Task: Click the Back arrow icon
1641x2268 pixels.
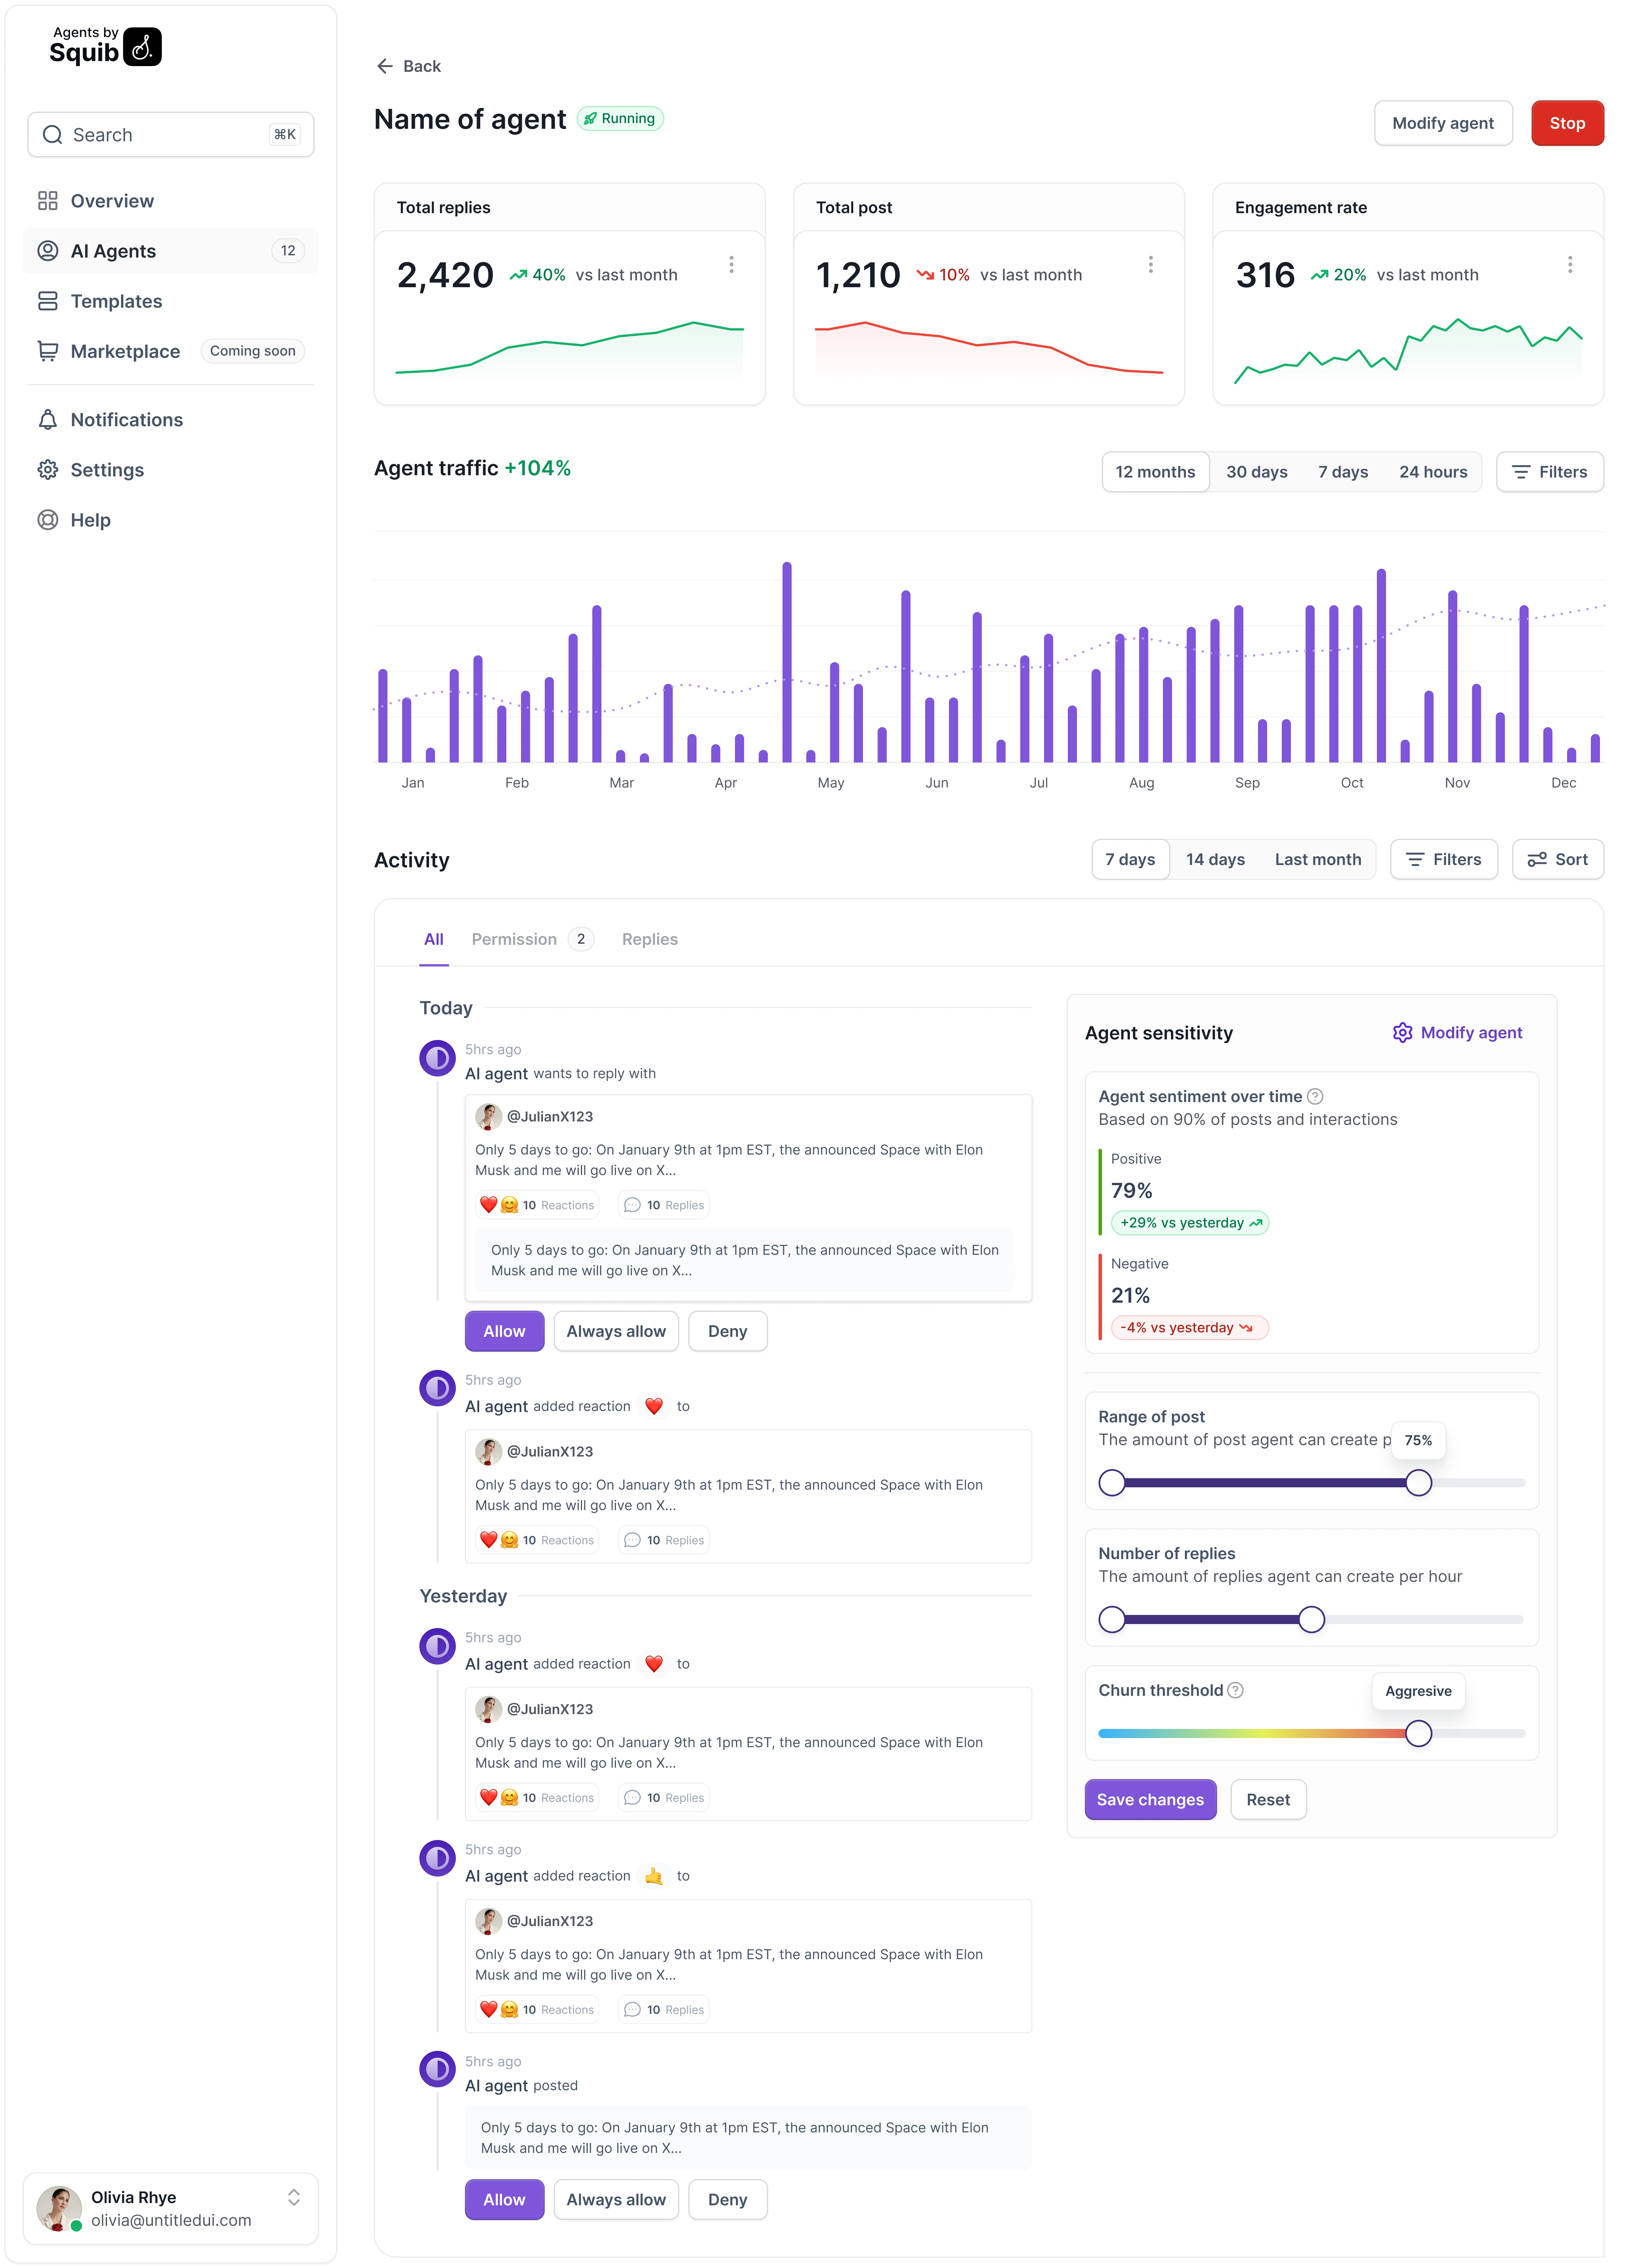Action: [x=385, y=66]
